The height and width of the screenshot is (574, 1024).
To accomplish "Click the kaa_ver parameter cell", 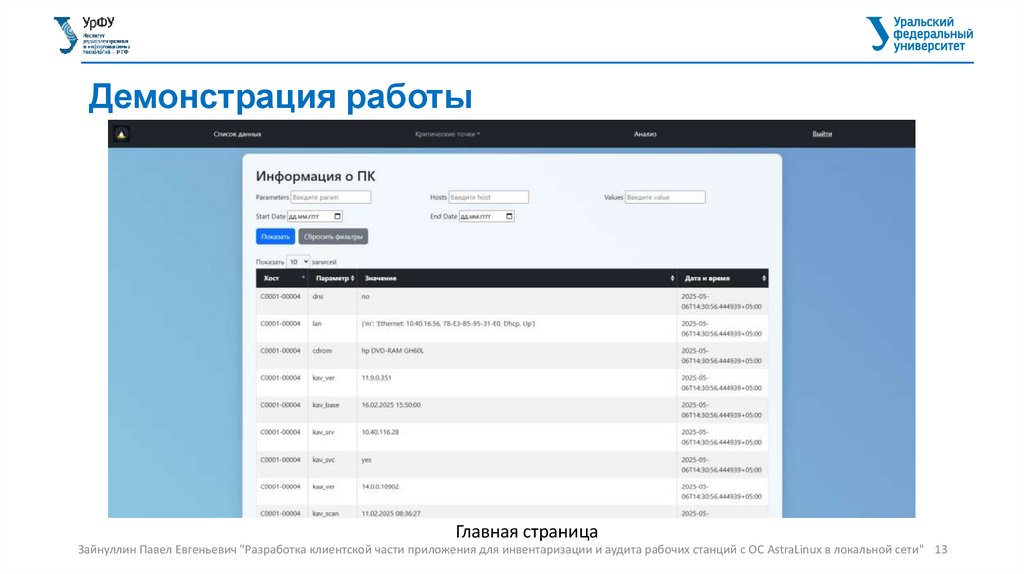I will (332, 491).
